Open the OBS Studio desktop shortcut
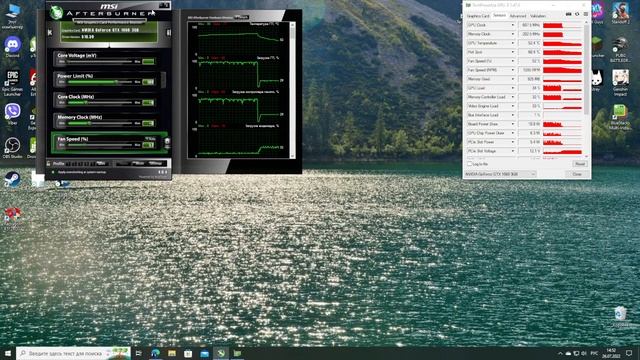 tap(12, 148)
